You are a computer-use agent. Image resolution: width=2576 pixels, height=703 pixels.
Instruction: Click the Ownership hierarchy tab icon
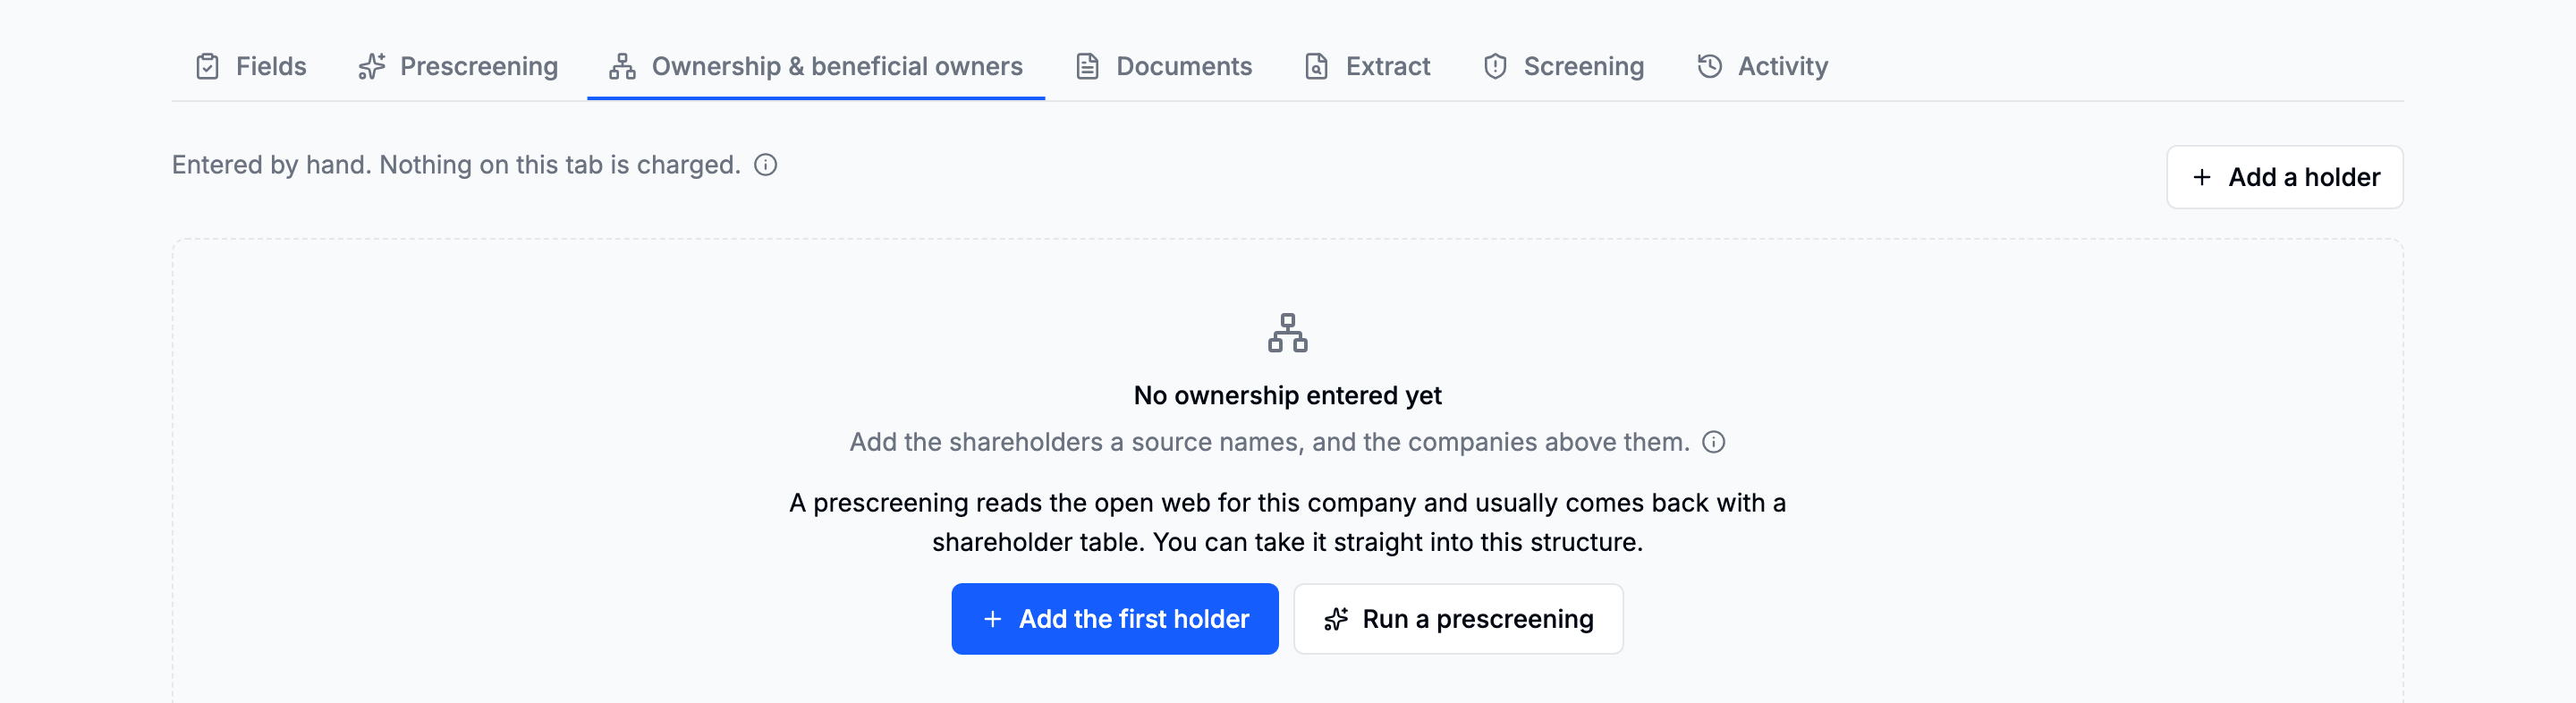click(622, 66)
